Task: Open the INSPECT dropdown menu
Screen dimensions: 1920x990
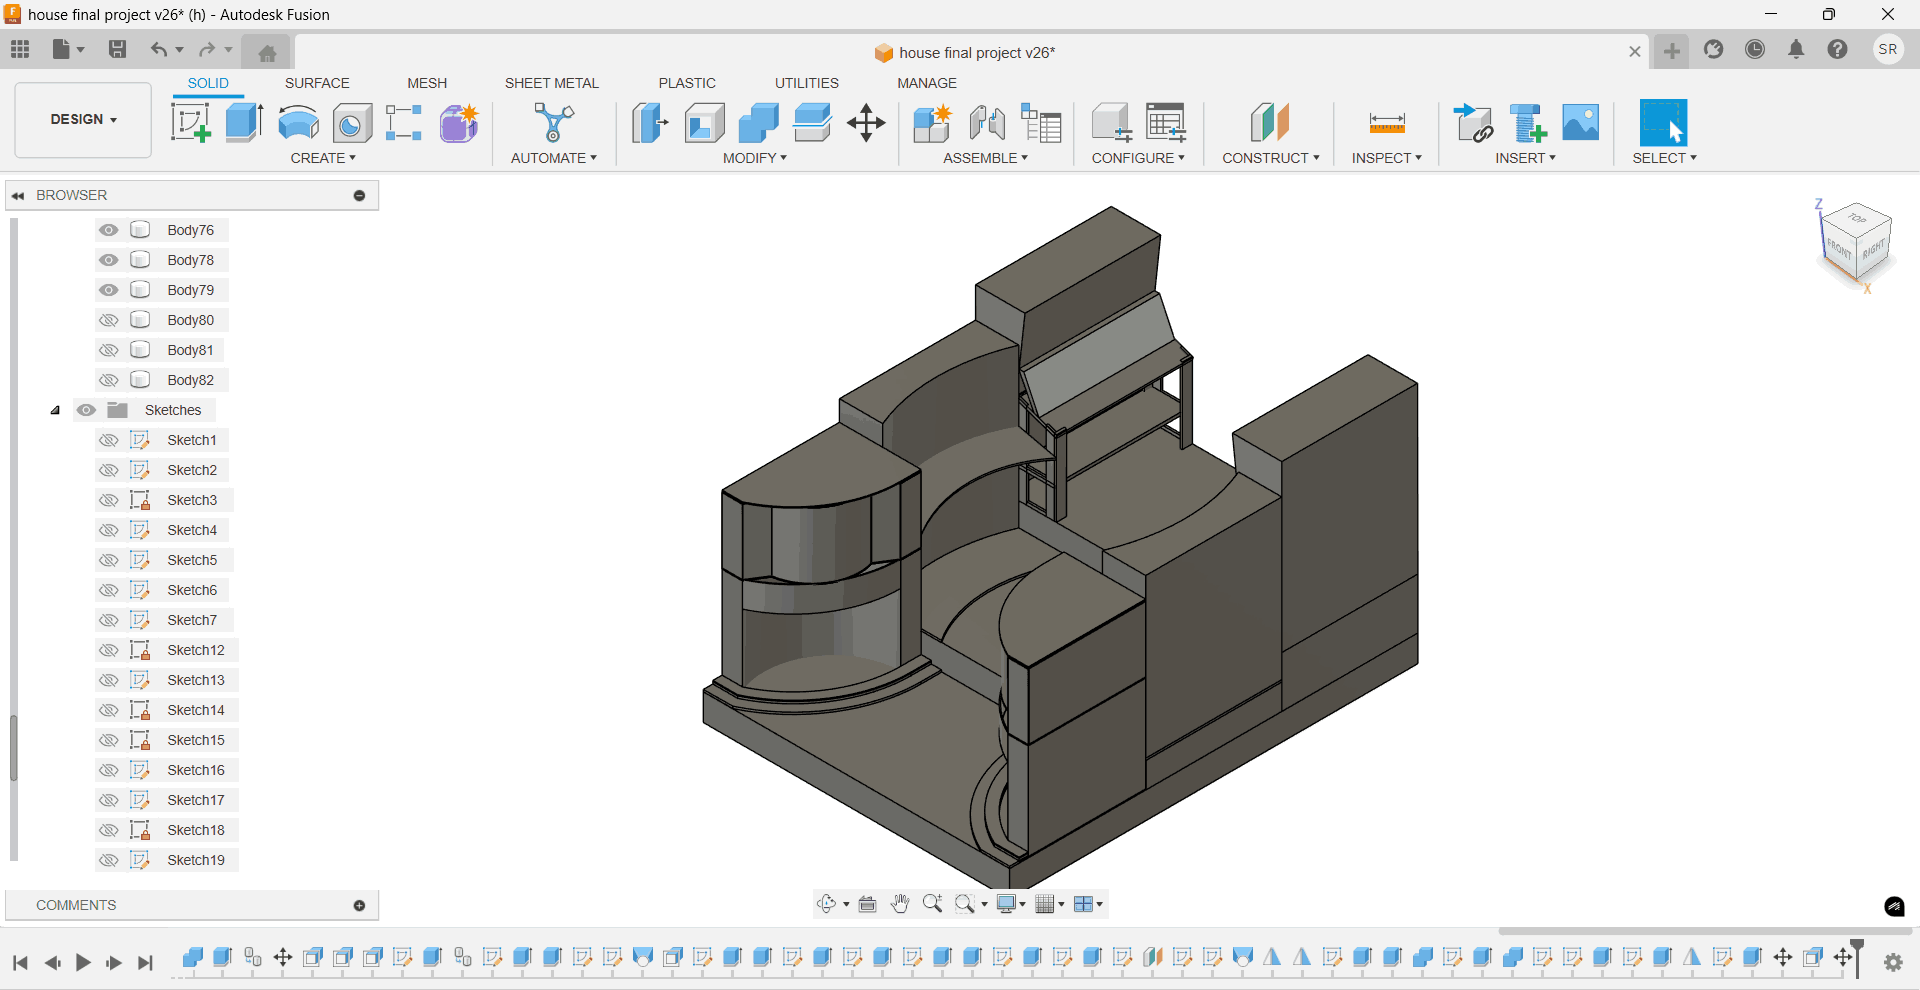Action: tap(1386, 158)
